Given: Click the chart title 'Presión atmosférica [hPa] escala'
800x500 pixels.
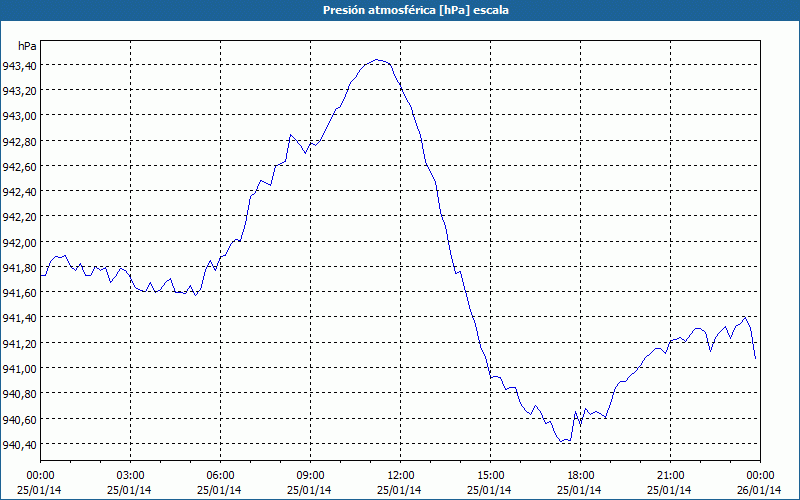Looking at the screenshot, I should coord(415,10).
